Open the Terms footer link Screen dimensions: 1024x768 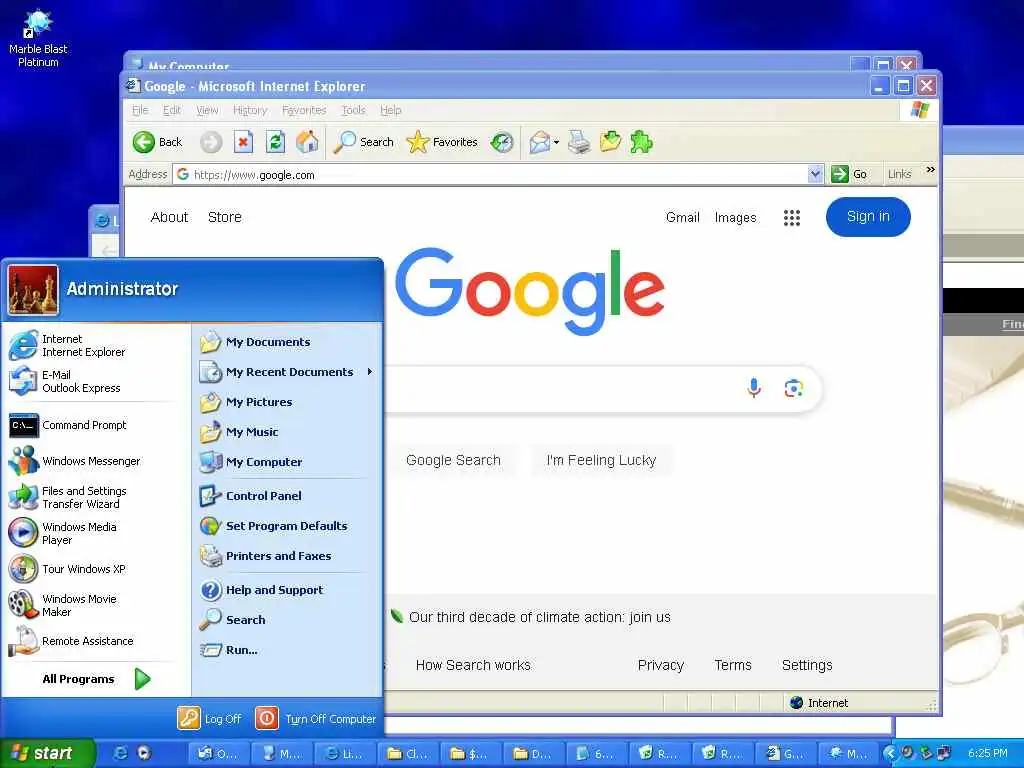click(733, 665)
